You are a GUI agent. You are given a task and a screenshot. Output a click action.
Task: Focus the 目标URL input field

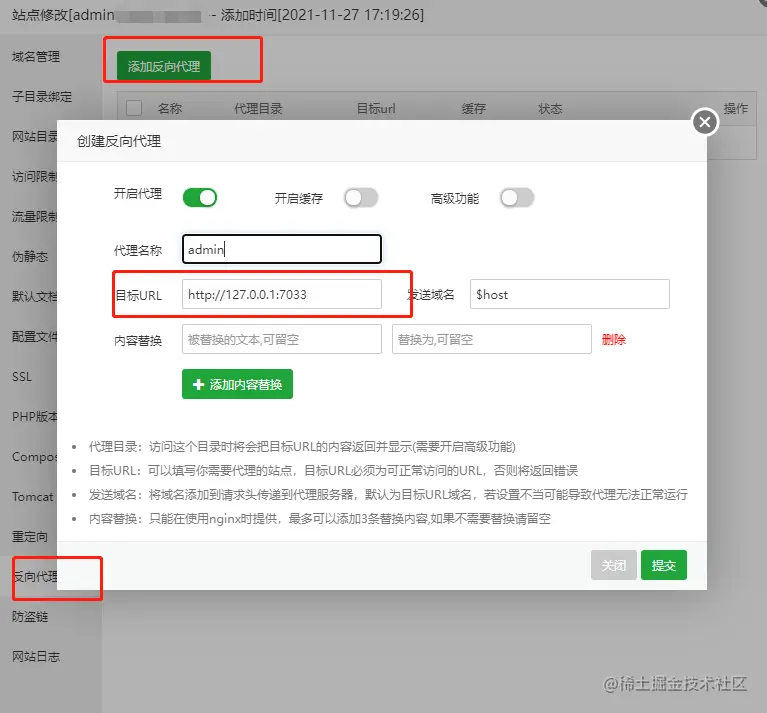coord(282,294)
